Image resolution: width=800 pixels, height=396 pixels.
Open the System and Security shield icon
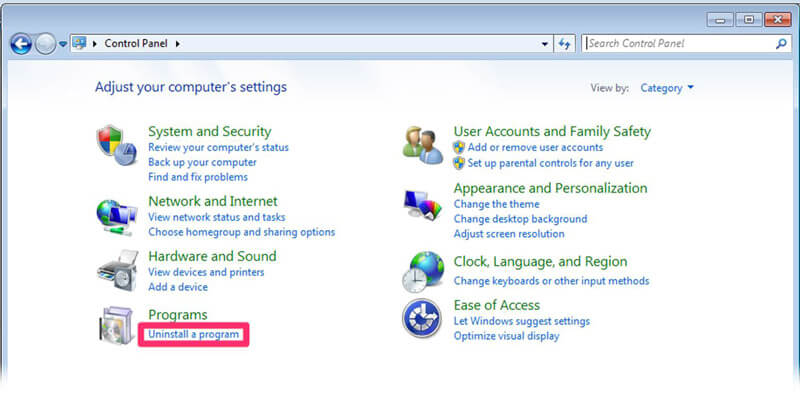pos(117,145)
